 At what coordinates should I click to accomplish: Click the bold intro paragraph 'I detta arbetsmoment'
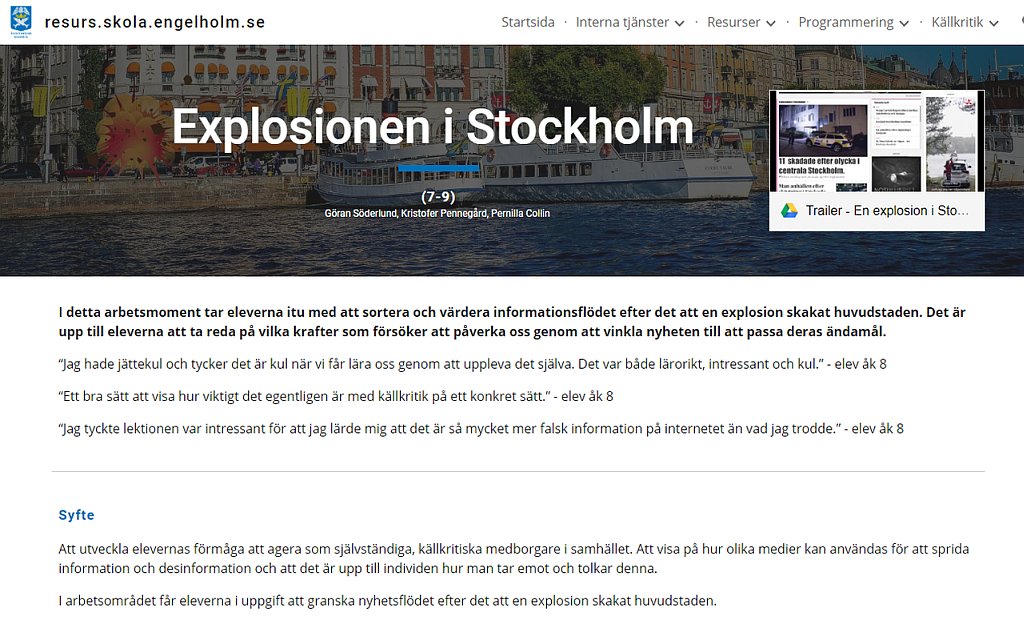[x=512, y=322]
